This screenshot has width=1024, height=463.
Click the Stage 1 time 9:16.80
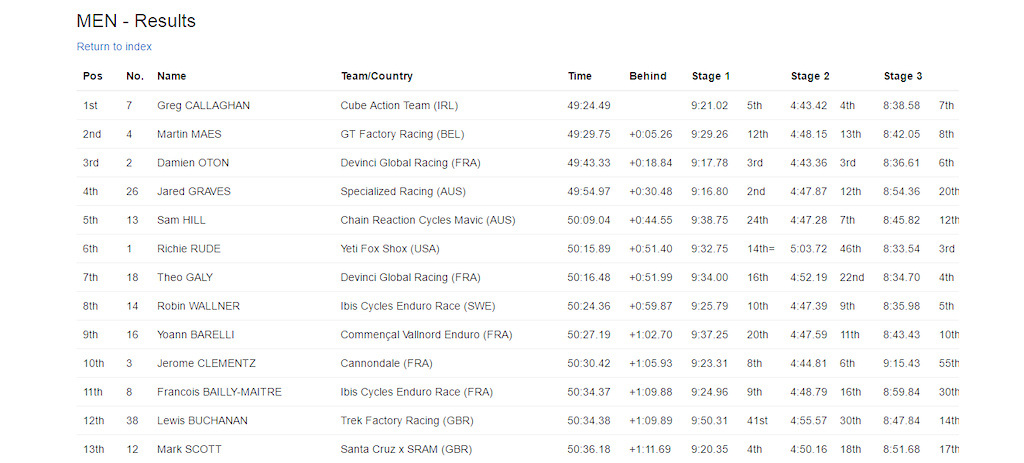[710, 192]
